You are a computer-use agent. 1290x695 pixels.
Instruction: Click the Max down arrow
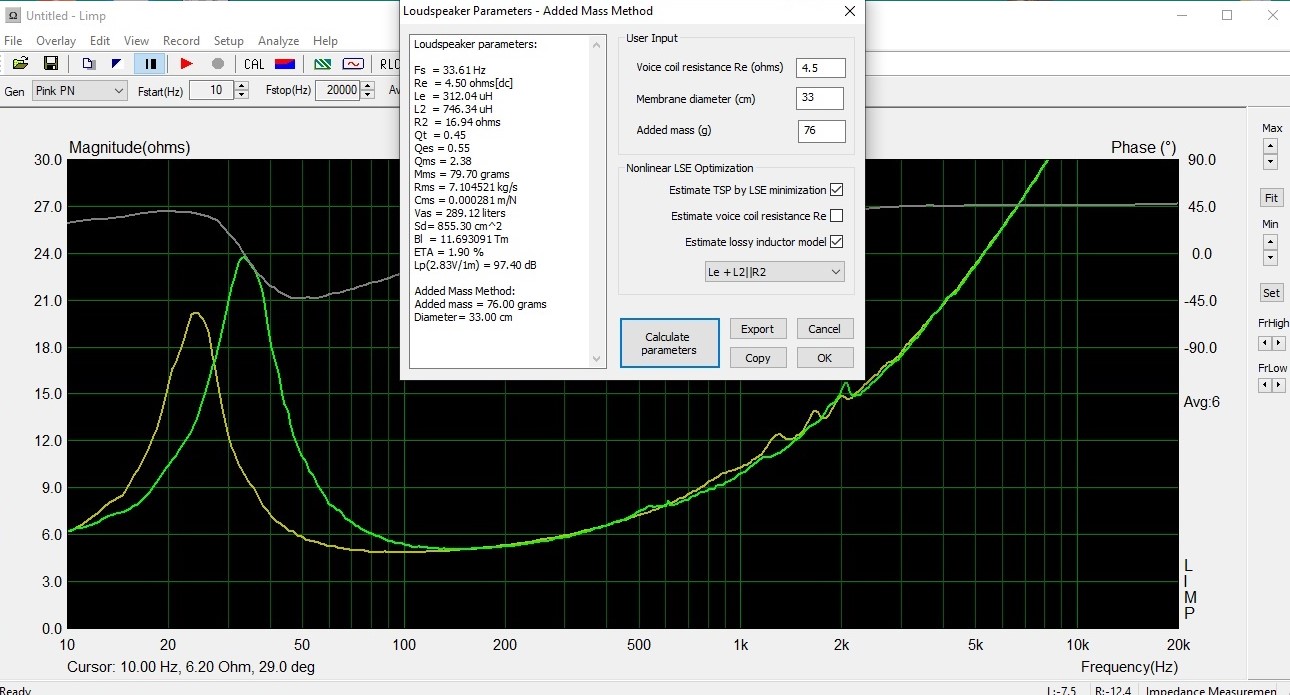tap(1270, 162)
